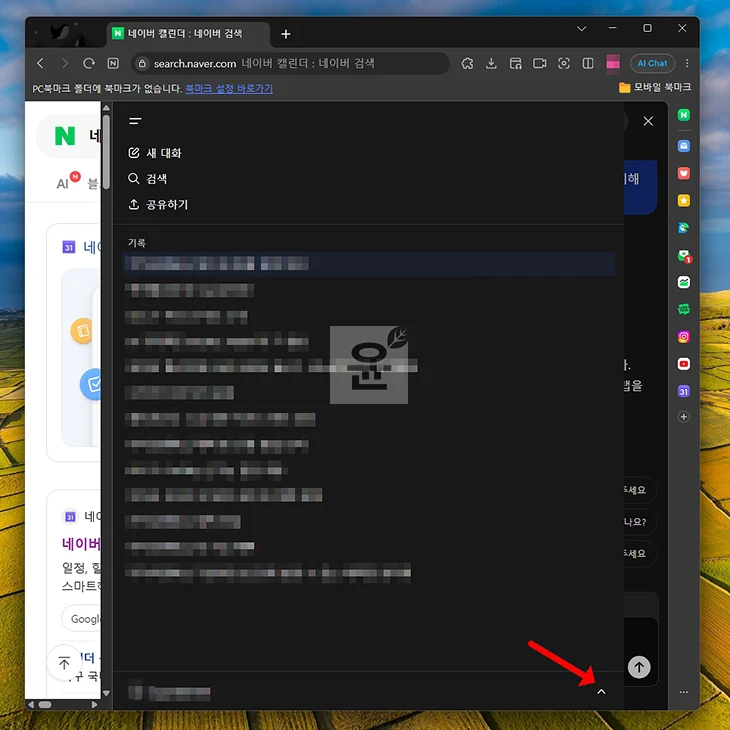Open the red pocket sidebar icon

tap(683, 173)
